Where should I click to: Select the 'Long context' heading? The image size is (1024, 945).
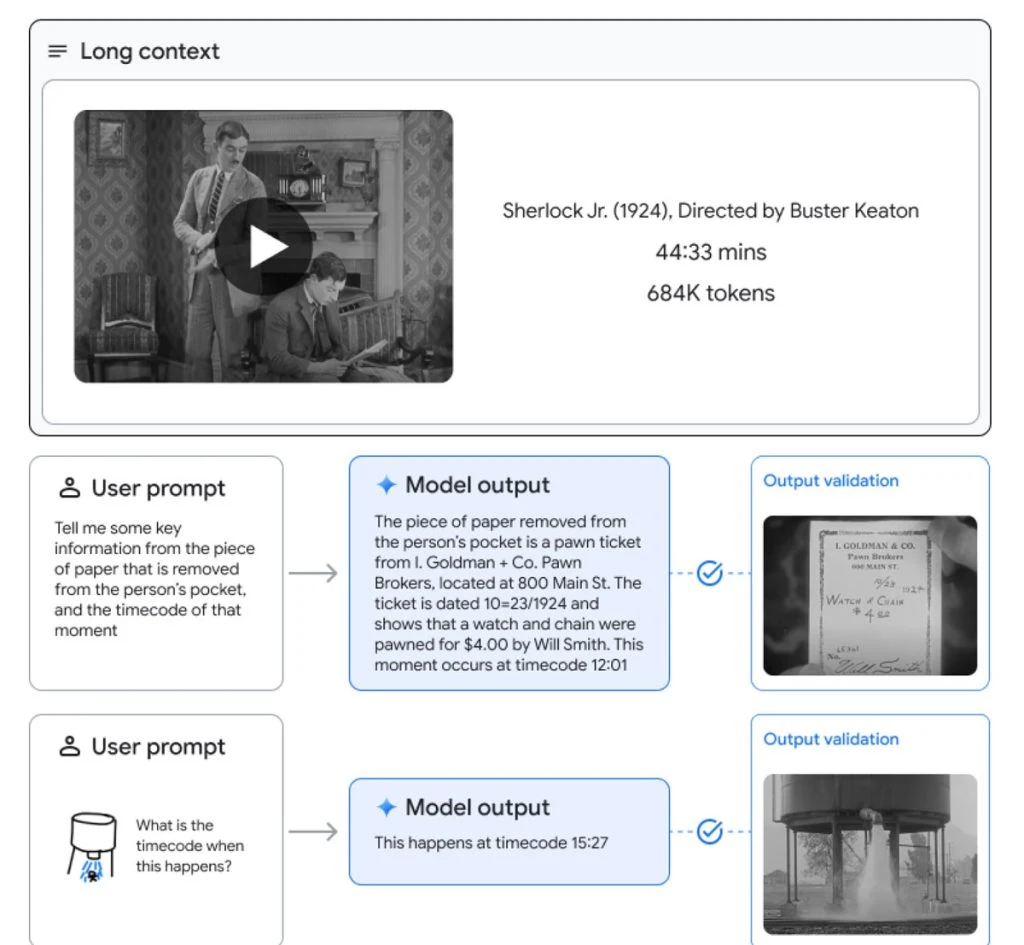(150, 51)
